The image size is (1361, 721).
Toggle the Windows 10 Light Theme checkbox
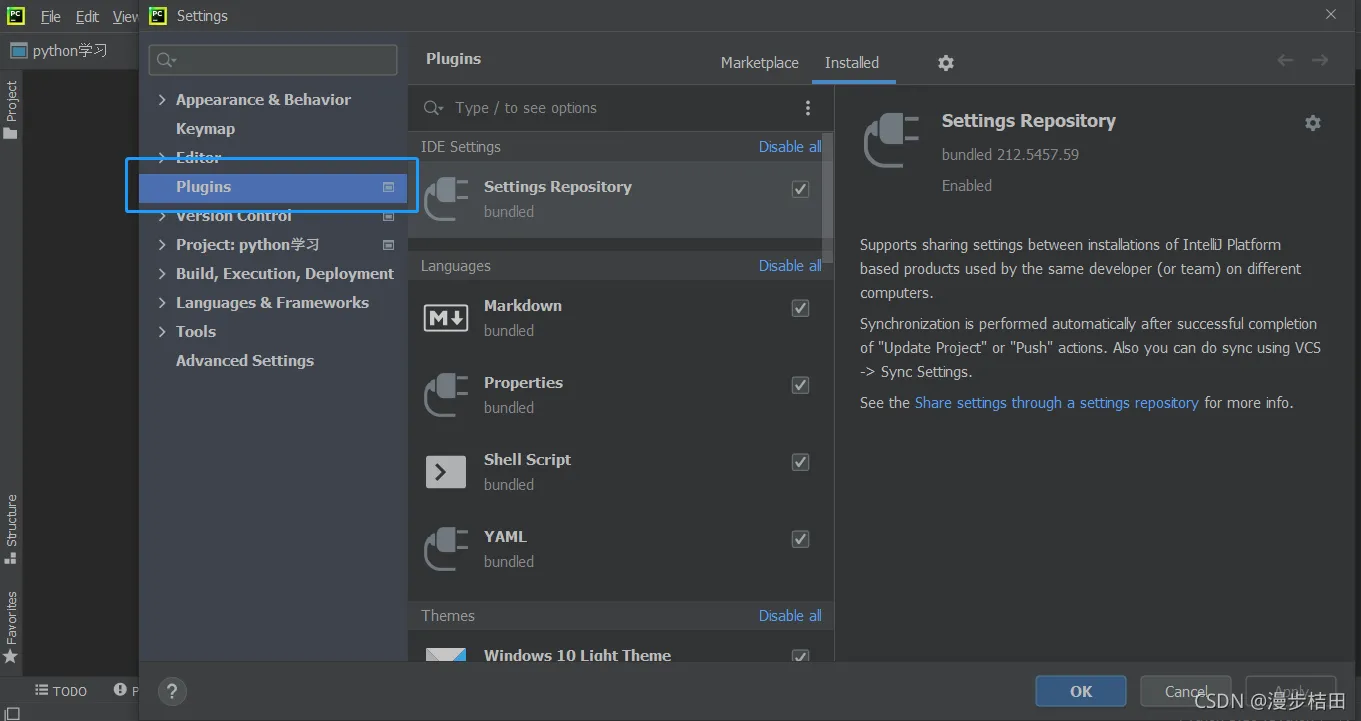[x=800, y=656]
